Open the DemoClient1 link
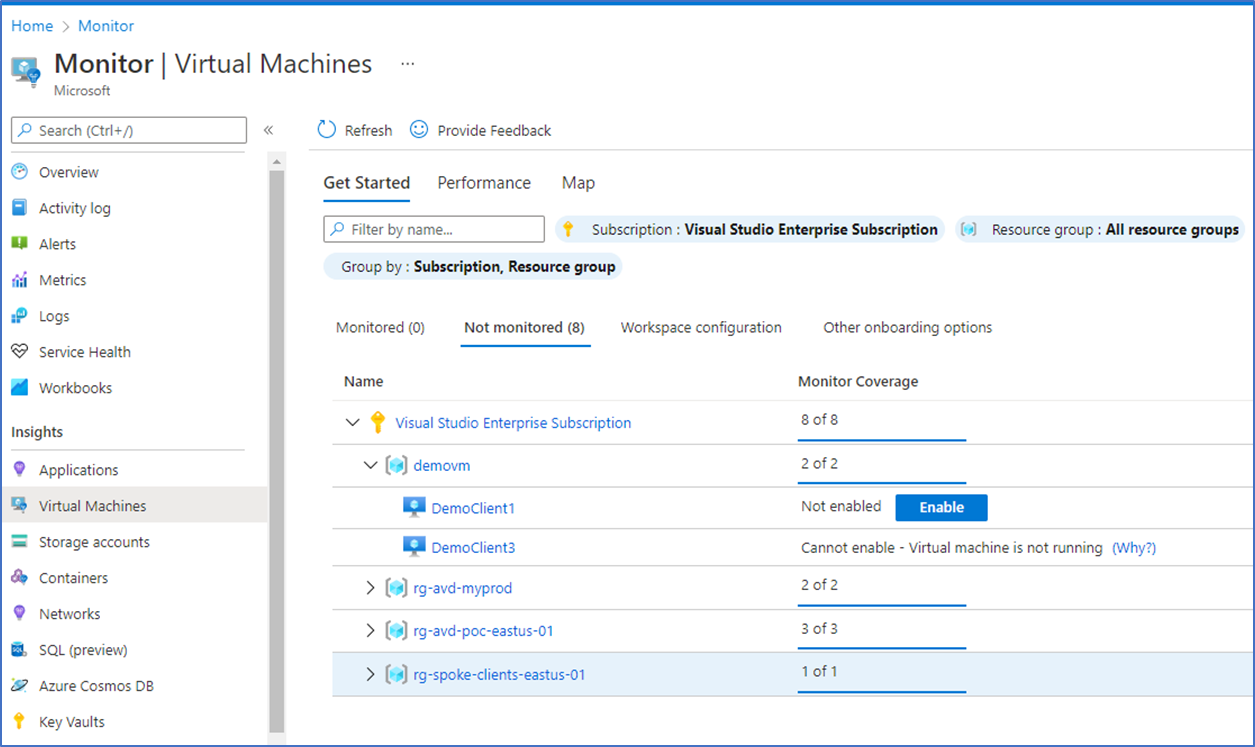1255x747 pixels. coord(473,508)
